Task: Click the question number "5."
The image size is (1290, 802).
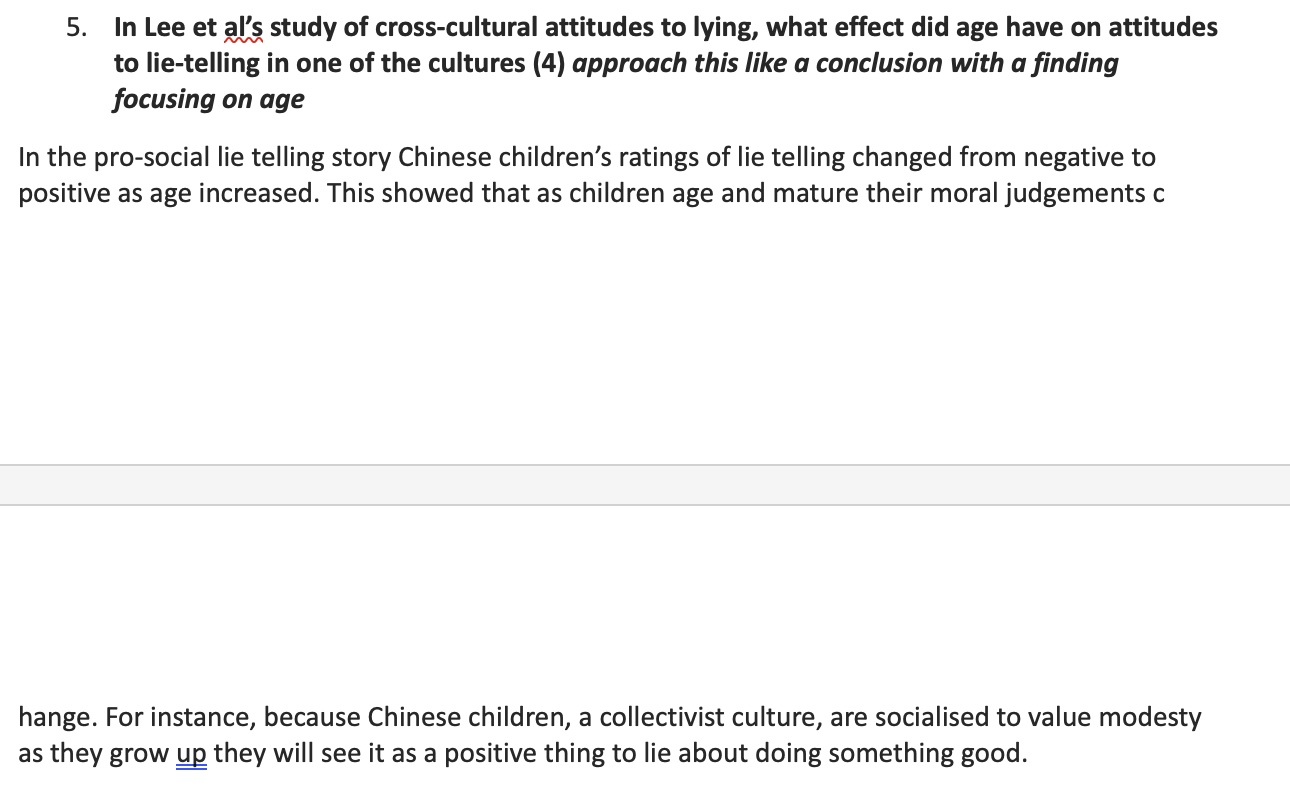Action: [78, 28]
